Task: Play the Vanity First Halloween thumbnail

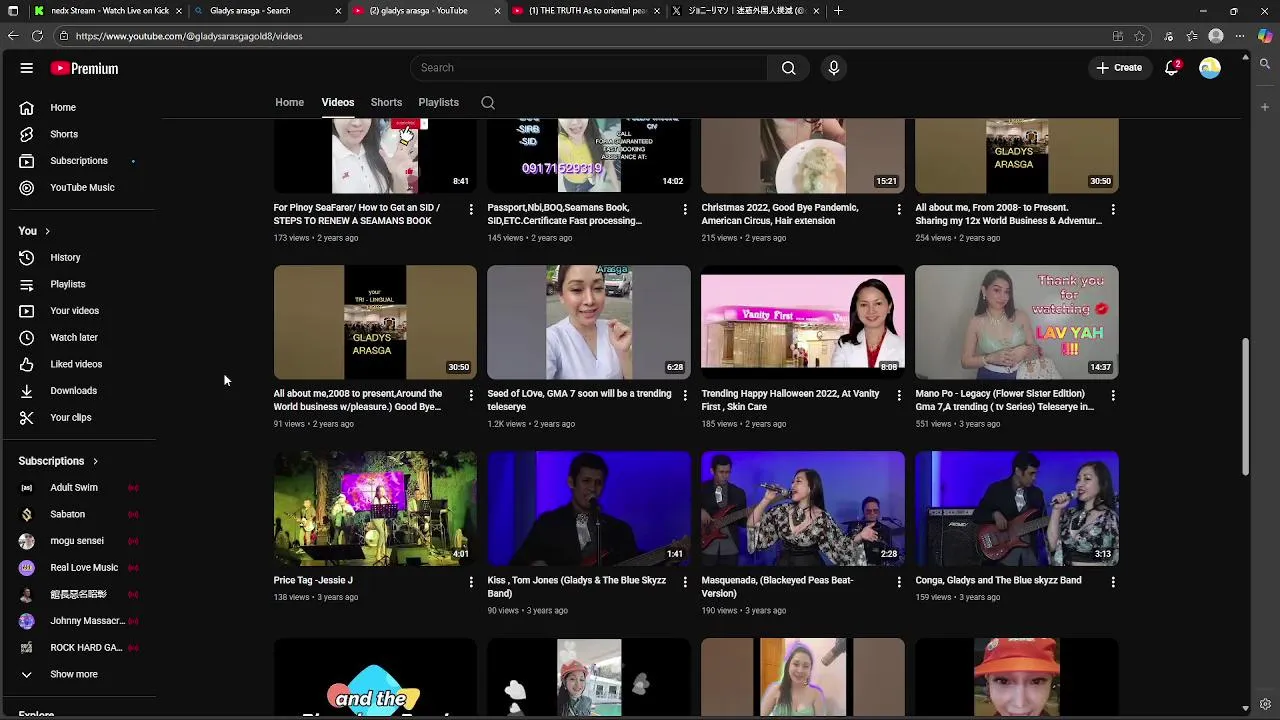Action: coord(803,322)
